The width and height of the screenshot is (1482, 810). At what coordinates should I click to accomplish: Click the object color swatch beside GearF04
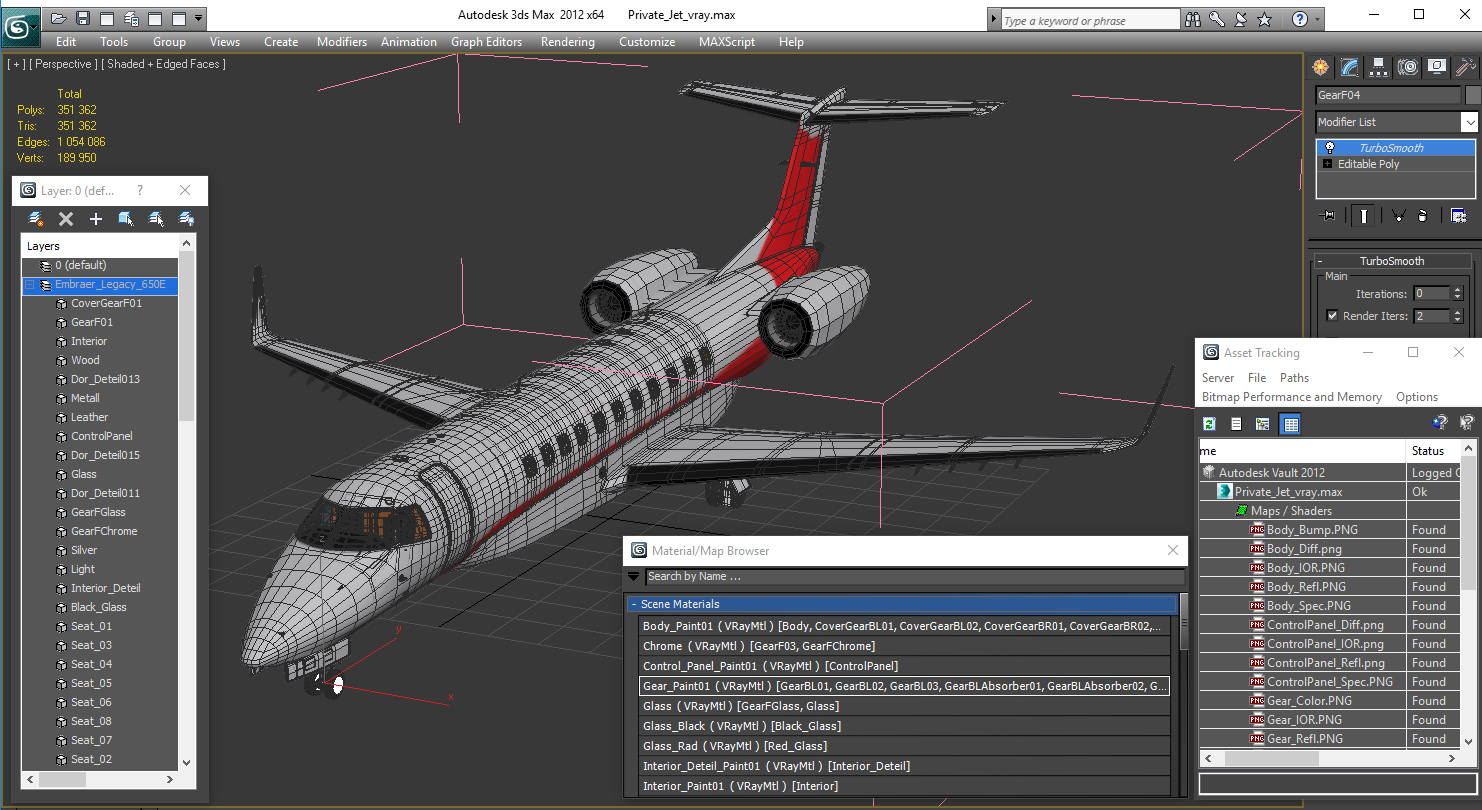(x=1473, y=95)
